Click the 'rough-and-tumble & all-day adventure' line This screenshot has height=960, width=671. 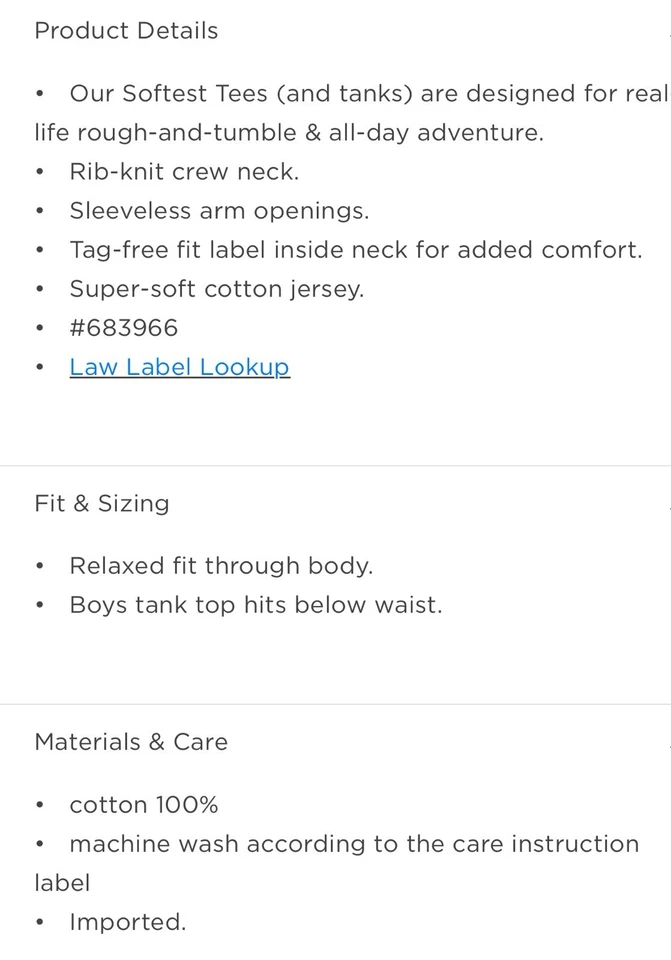click(x=289, y=133)
